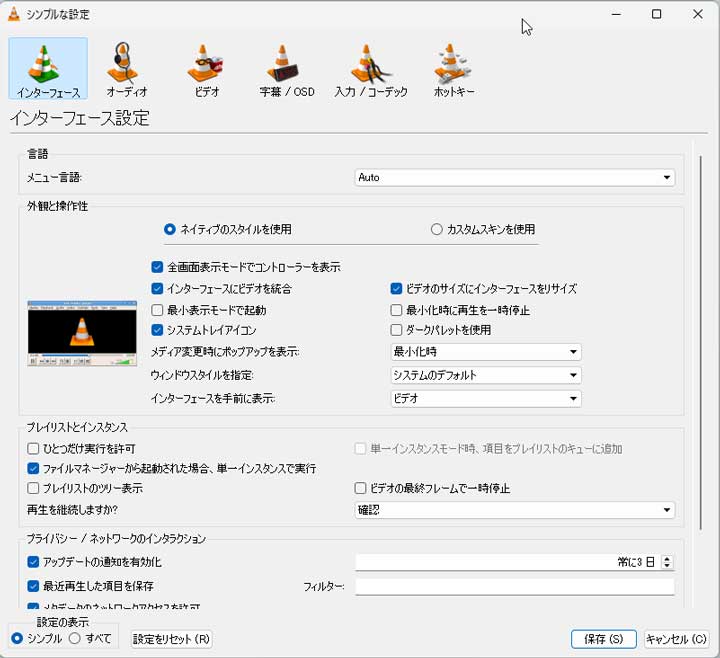Click the 設定をリセット (R) button
The image size is (720, 658).
pyautogui.click(x=171, y=639)
